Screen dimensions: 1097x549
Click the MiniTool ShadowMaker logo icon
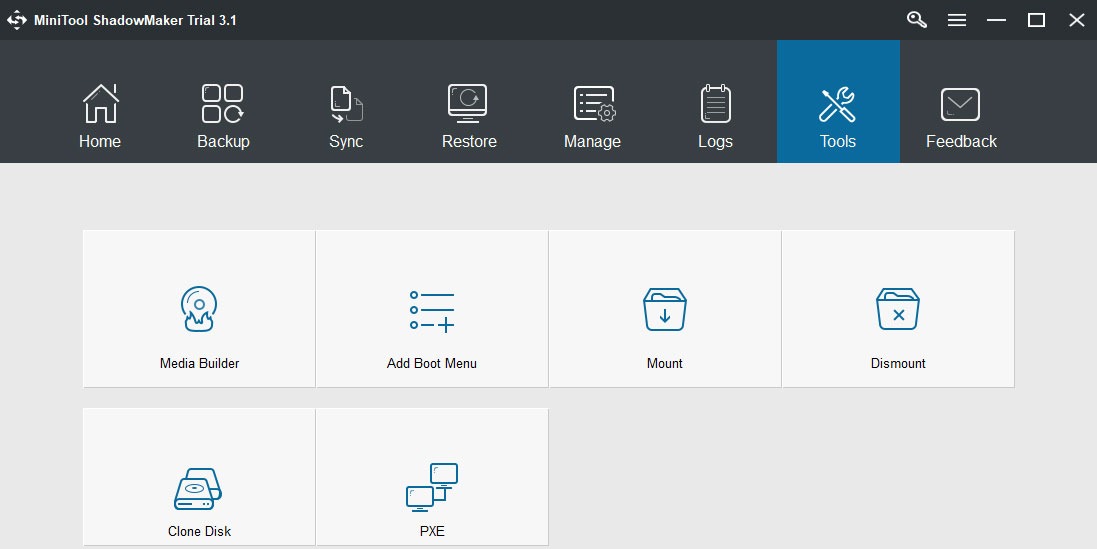coord(17,20)
